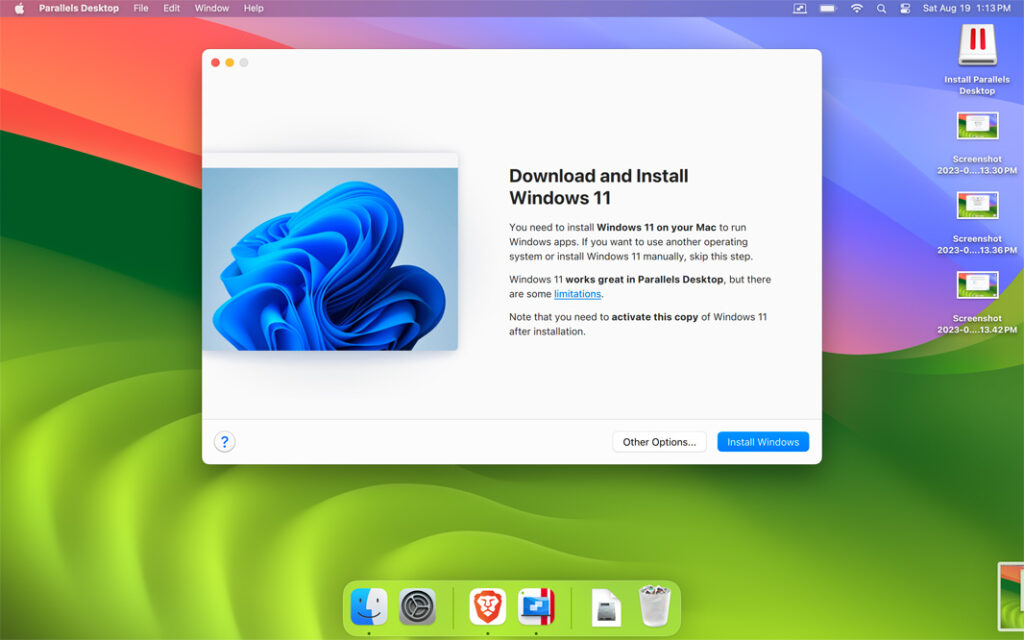
Task: Open Spotlight search from the menu bar
Action: (x=881, y=8)
